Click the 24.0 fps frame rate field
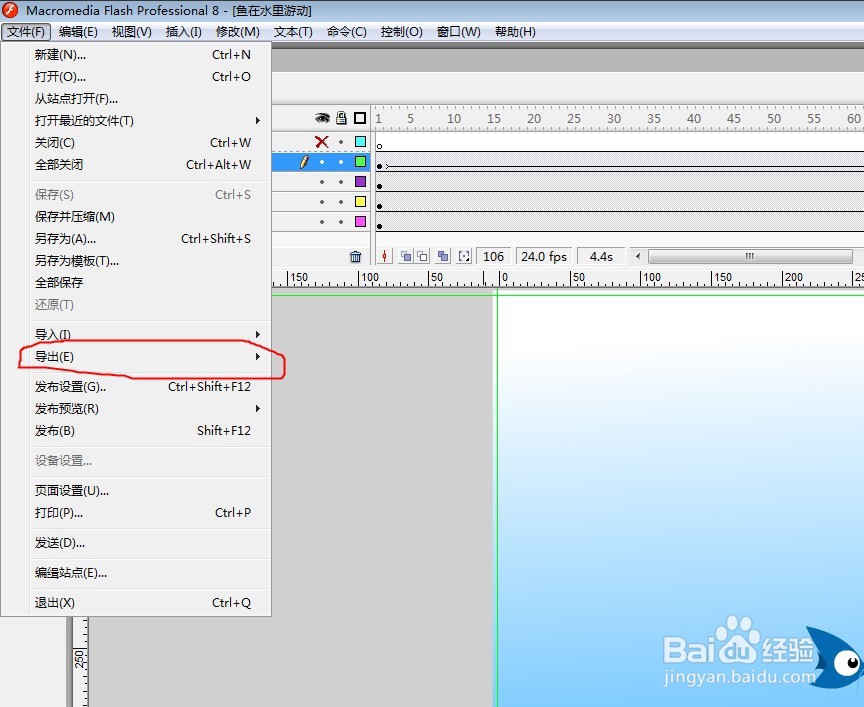 pos(544,256)
